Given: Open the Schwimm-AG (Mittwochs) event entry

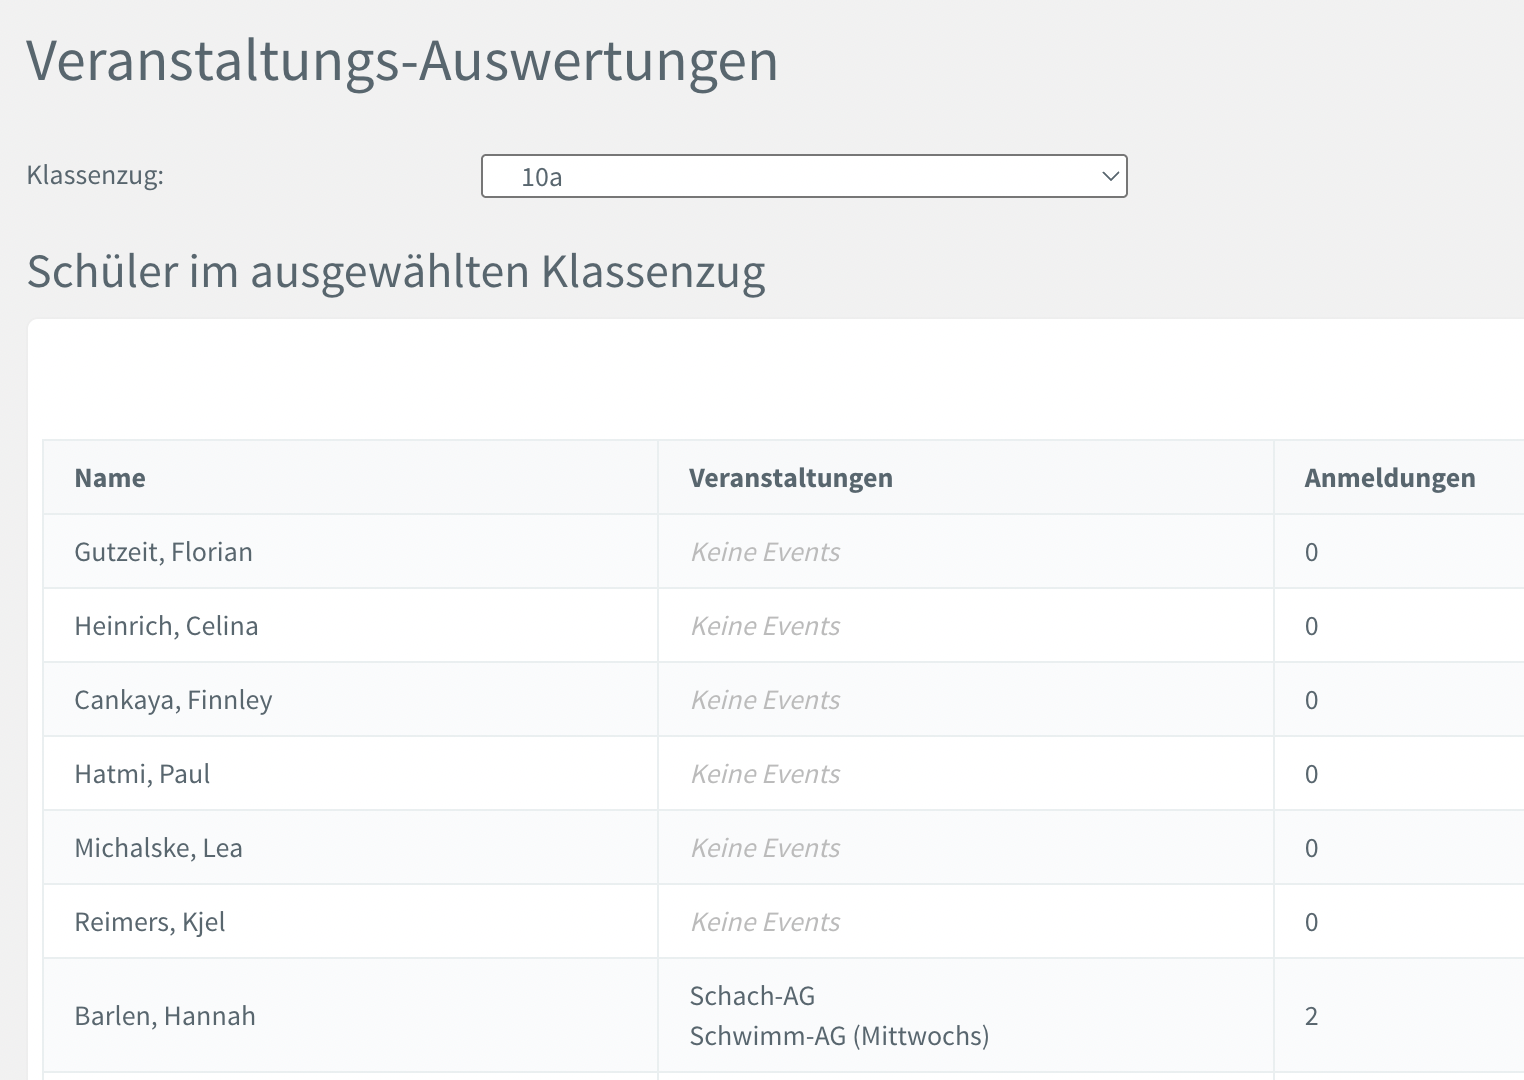Looking at the screenshot, I should tap(839, 1036).
